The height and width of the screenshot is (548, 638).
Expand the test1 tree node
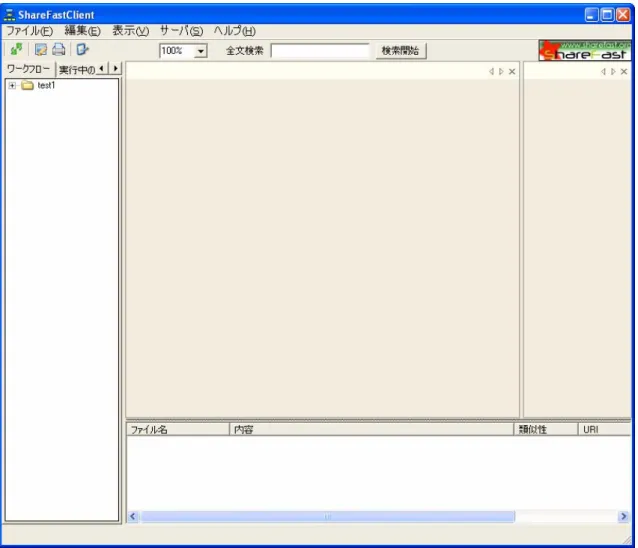click(x=12, y=85)
